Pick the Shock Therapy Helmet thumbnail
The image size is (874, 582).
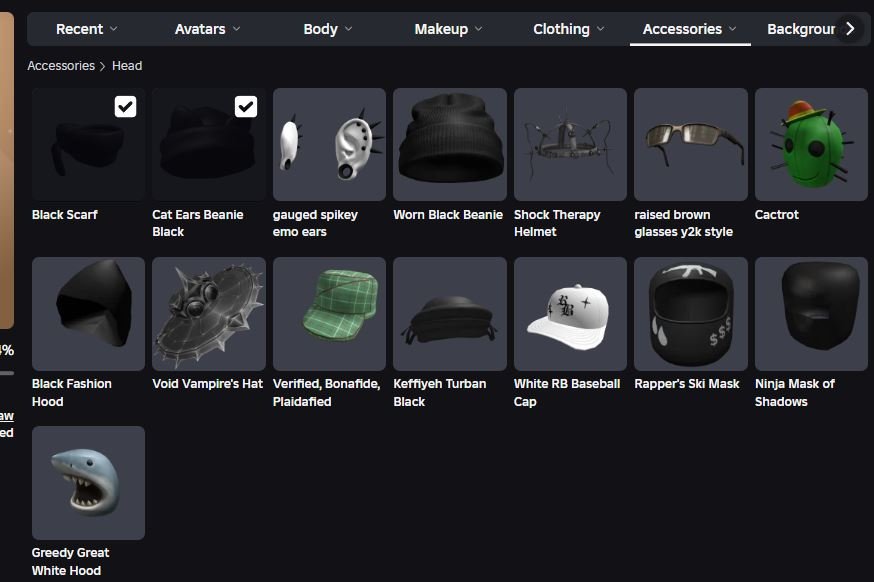pyautogui.click(x=570, y=144)
